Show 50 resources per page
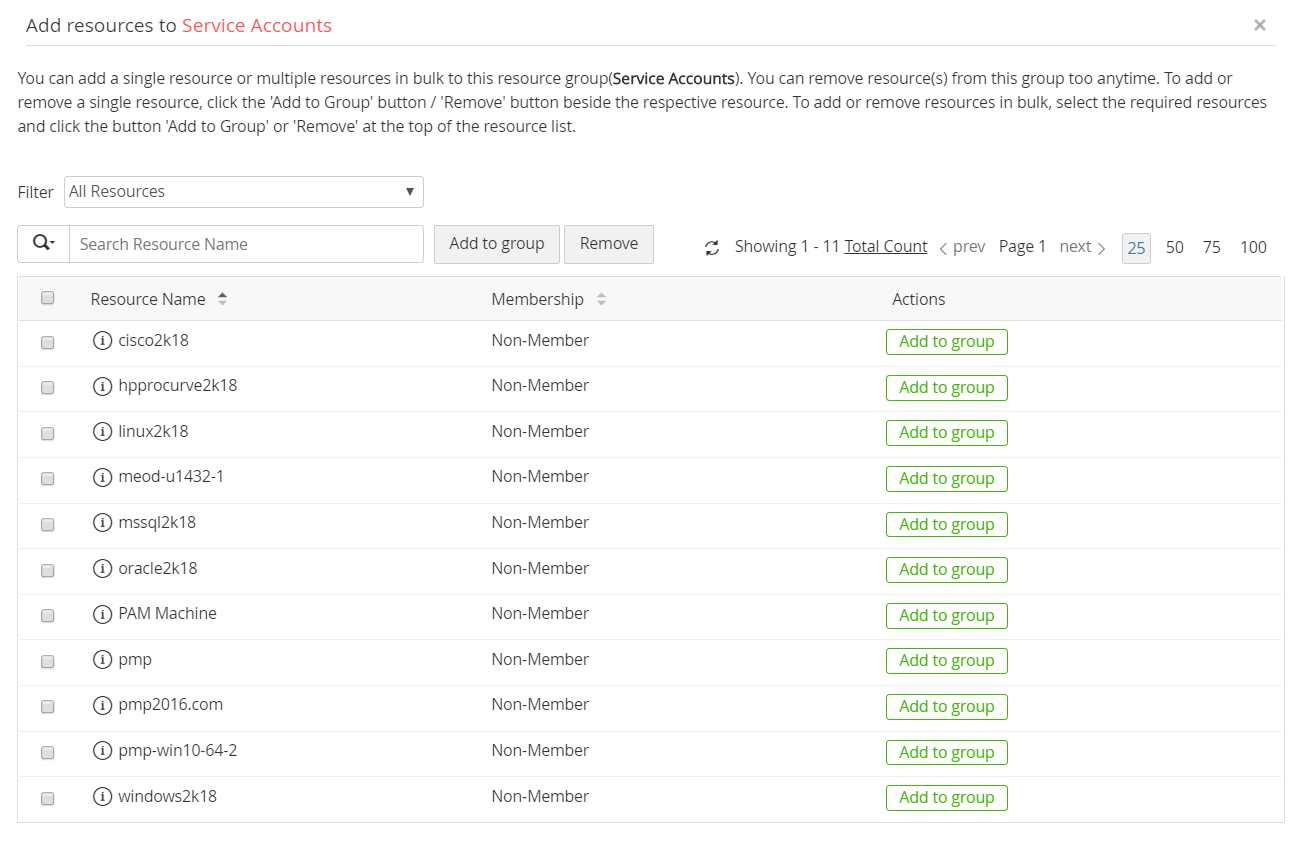The height and width of the screenshot is (847, 1307). click(1174, 247)
